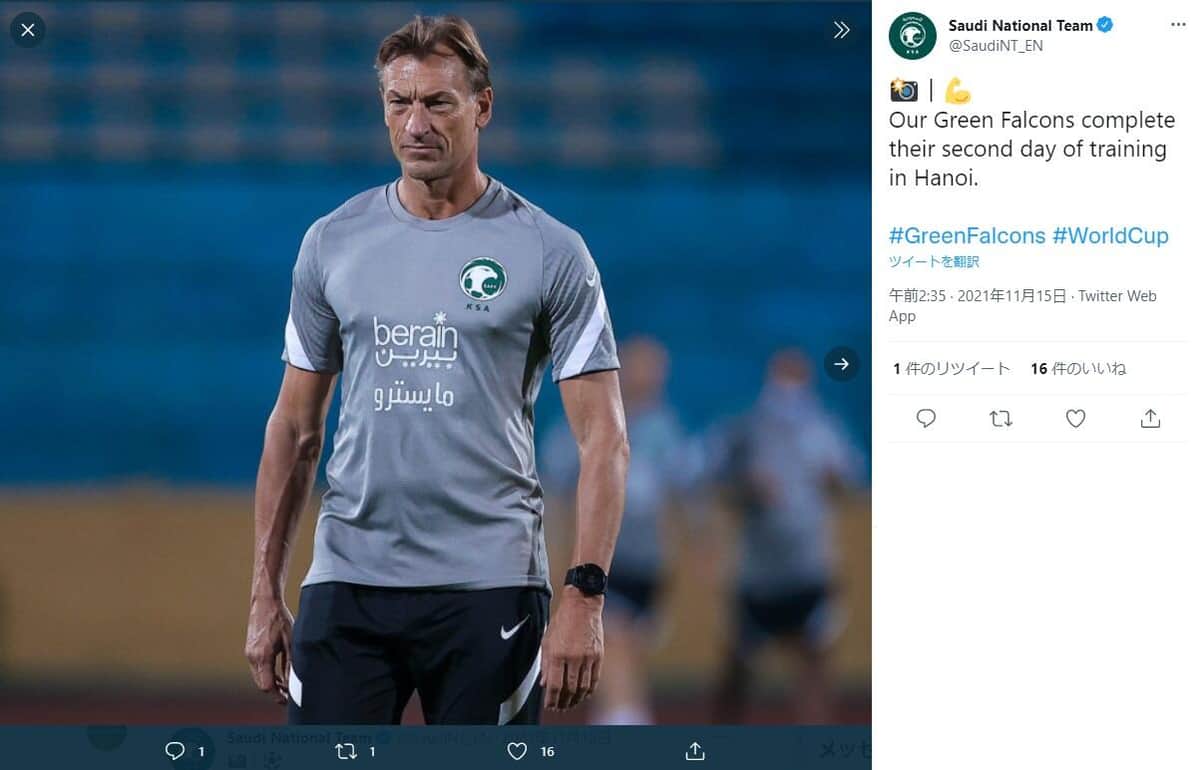Click the share icon in the right panel
1200x770 pixels.
[1150, 419]
